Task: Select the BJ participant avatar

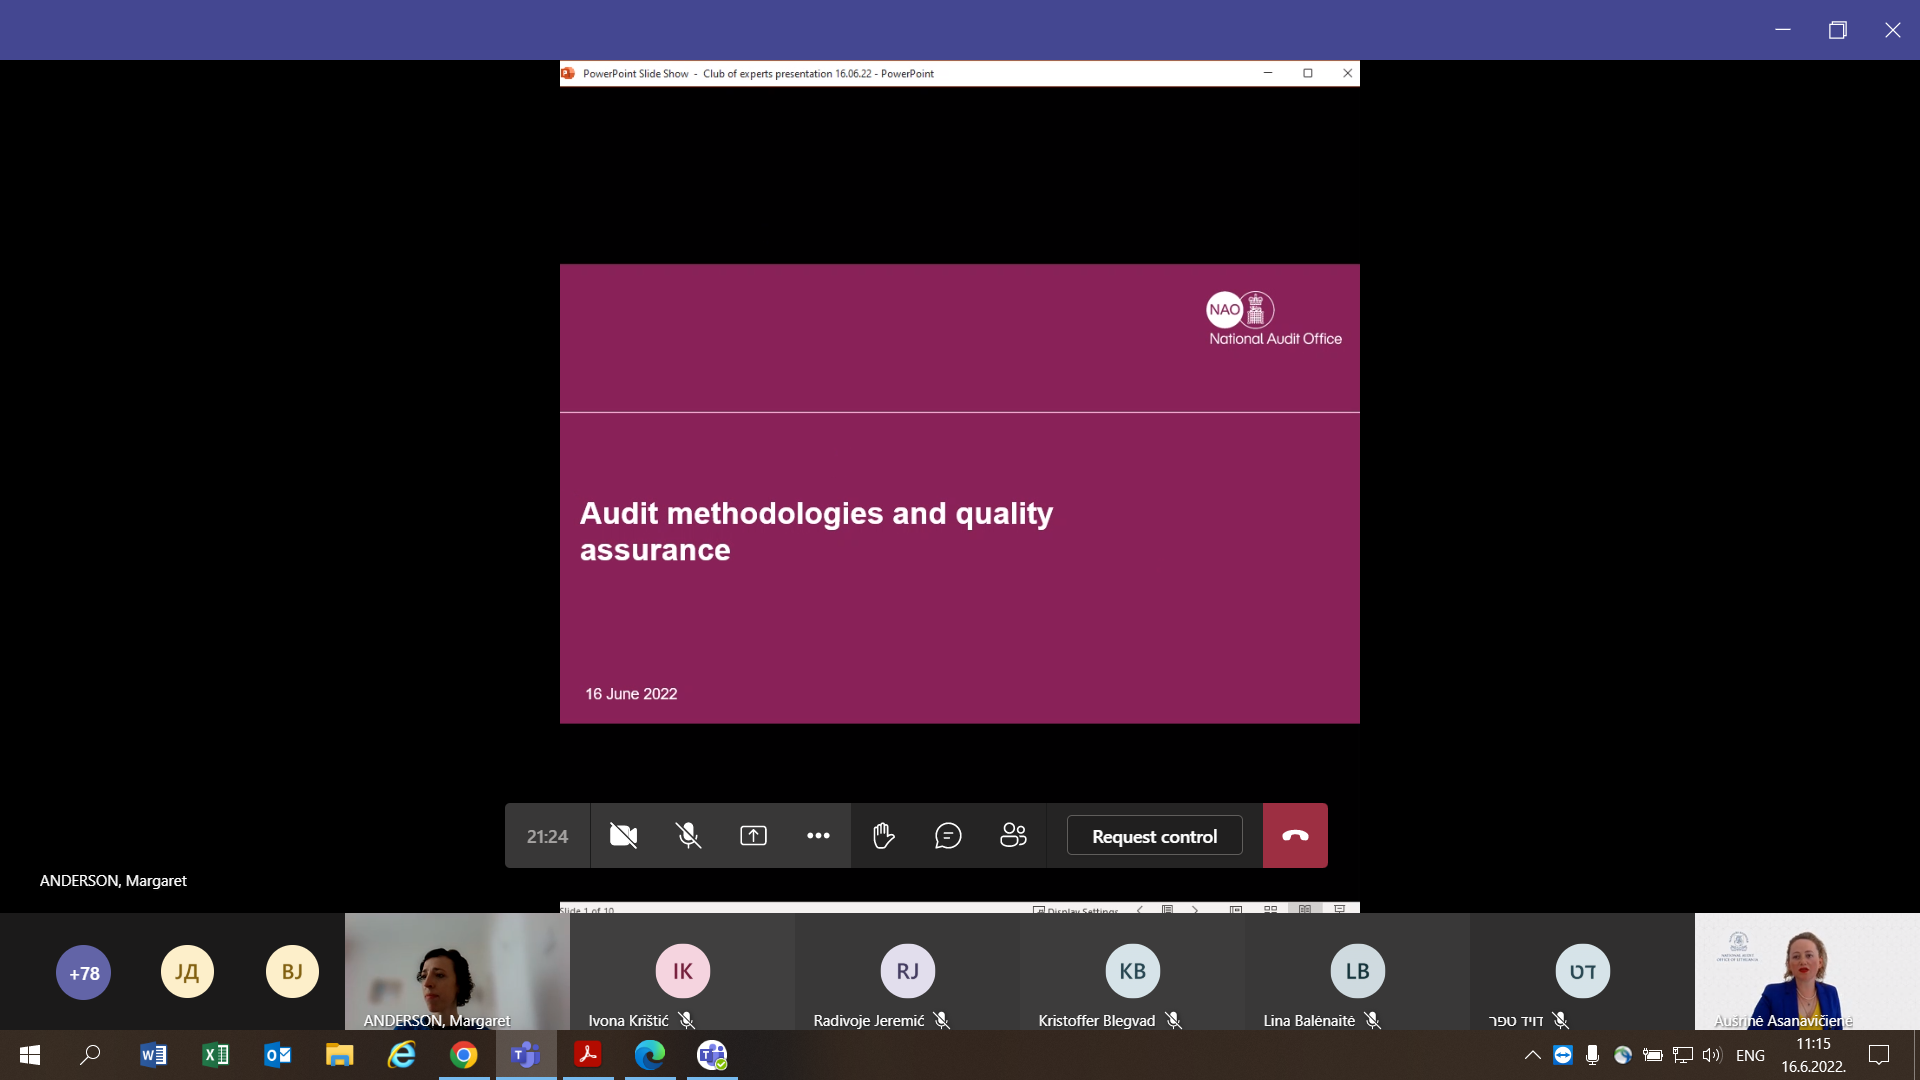Action: click(x=292, y=972)
